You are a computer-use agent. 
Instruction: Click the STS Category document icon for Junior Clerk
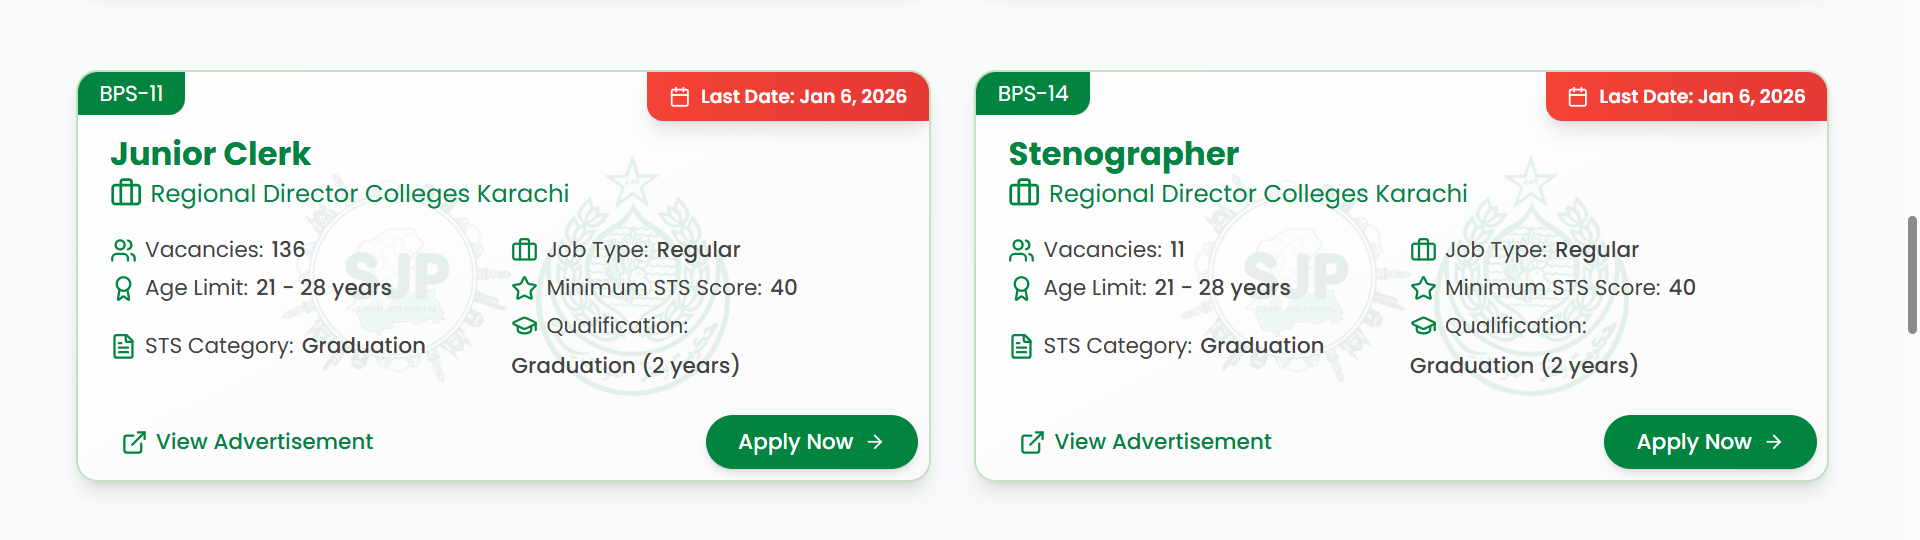tap(123, 347)
